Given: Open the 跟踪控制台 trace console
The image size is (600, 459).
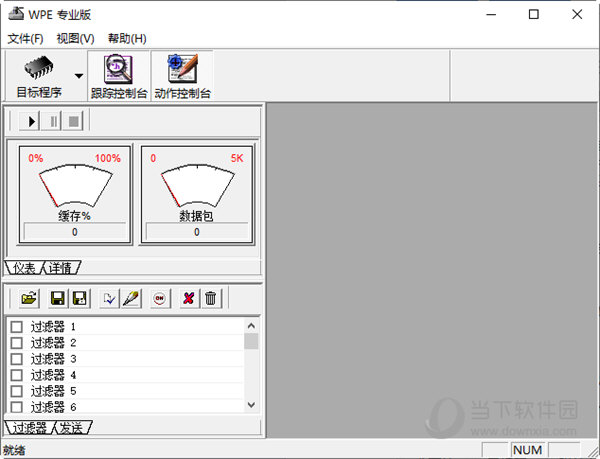Looking at the screenshot, I should pyautogui.click(x=118, y=75).
